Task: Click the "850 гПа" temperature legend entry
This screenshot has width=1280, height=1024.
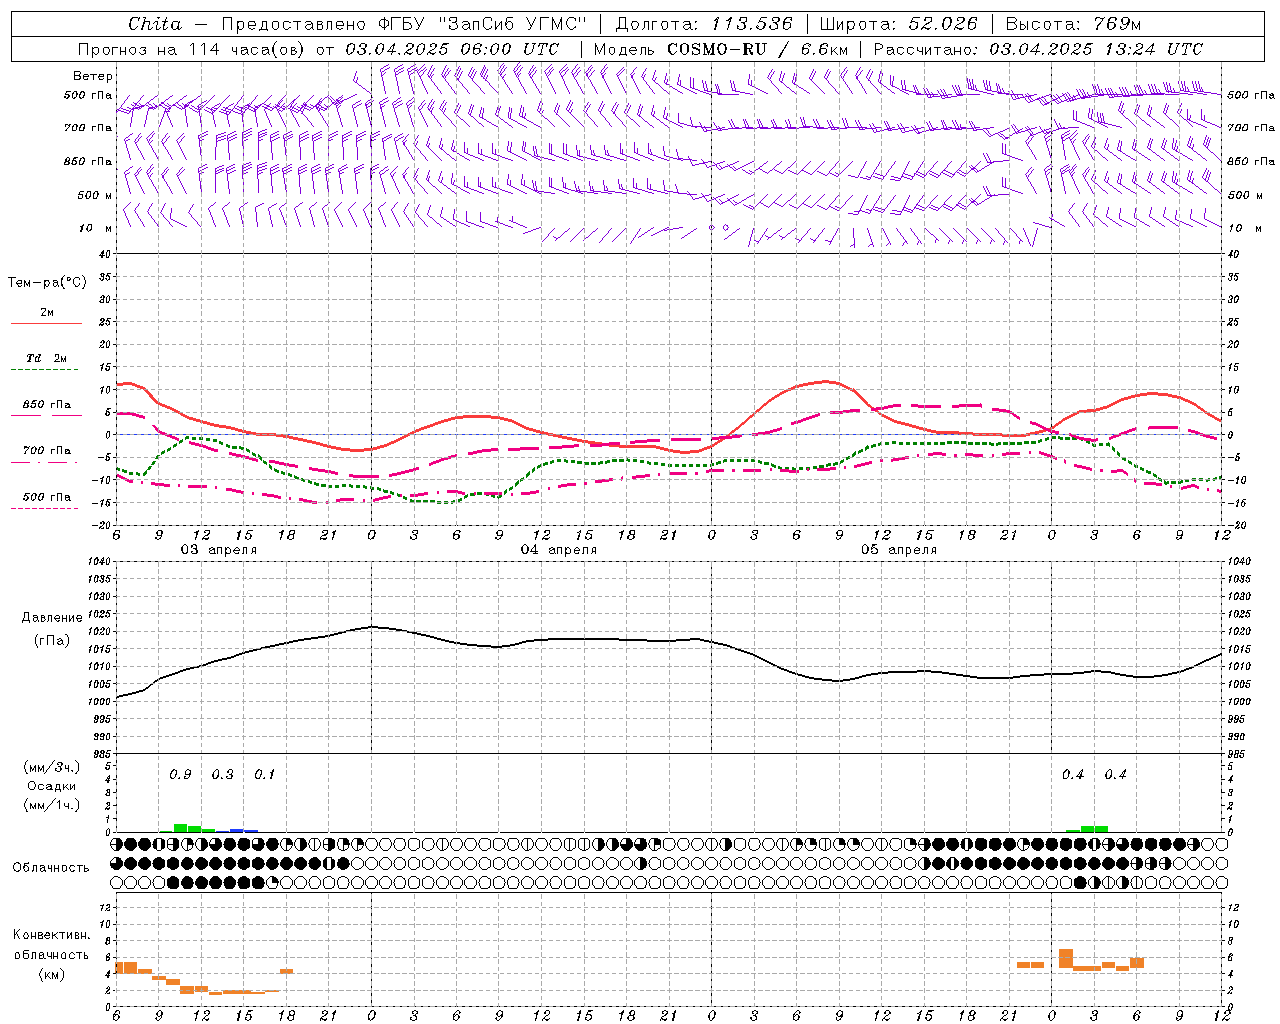Action: tap(46, 405)
